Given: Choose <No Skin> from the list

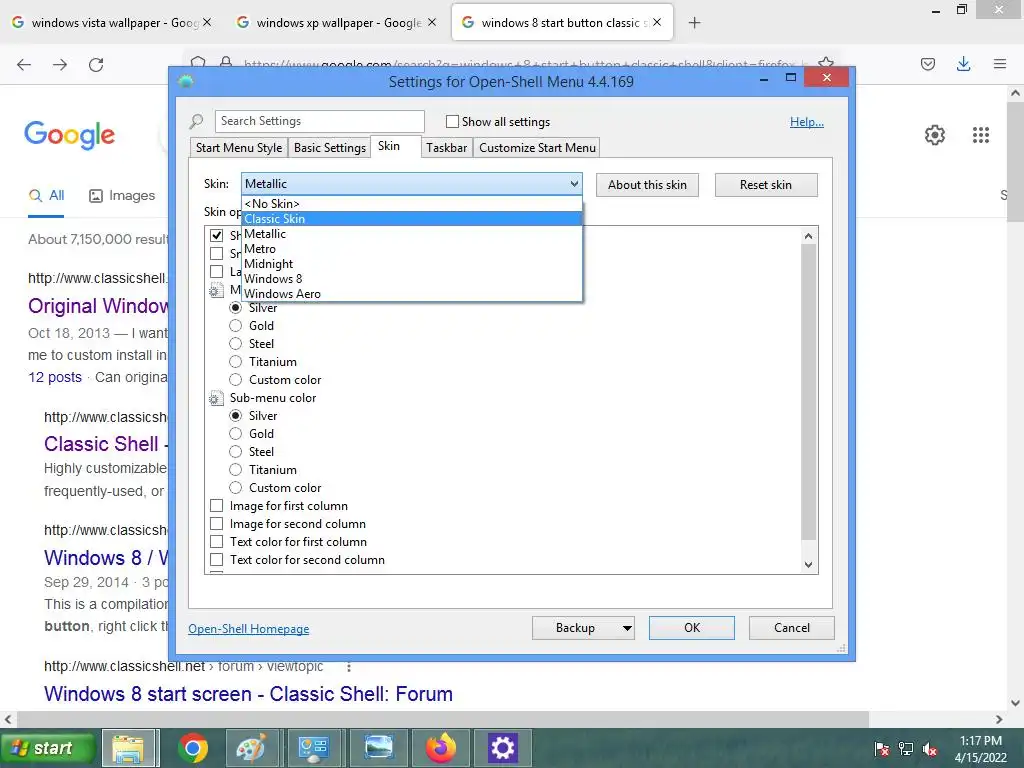Looking at the screenshot, I should (x=411, y=204).
